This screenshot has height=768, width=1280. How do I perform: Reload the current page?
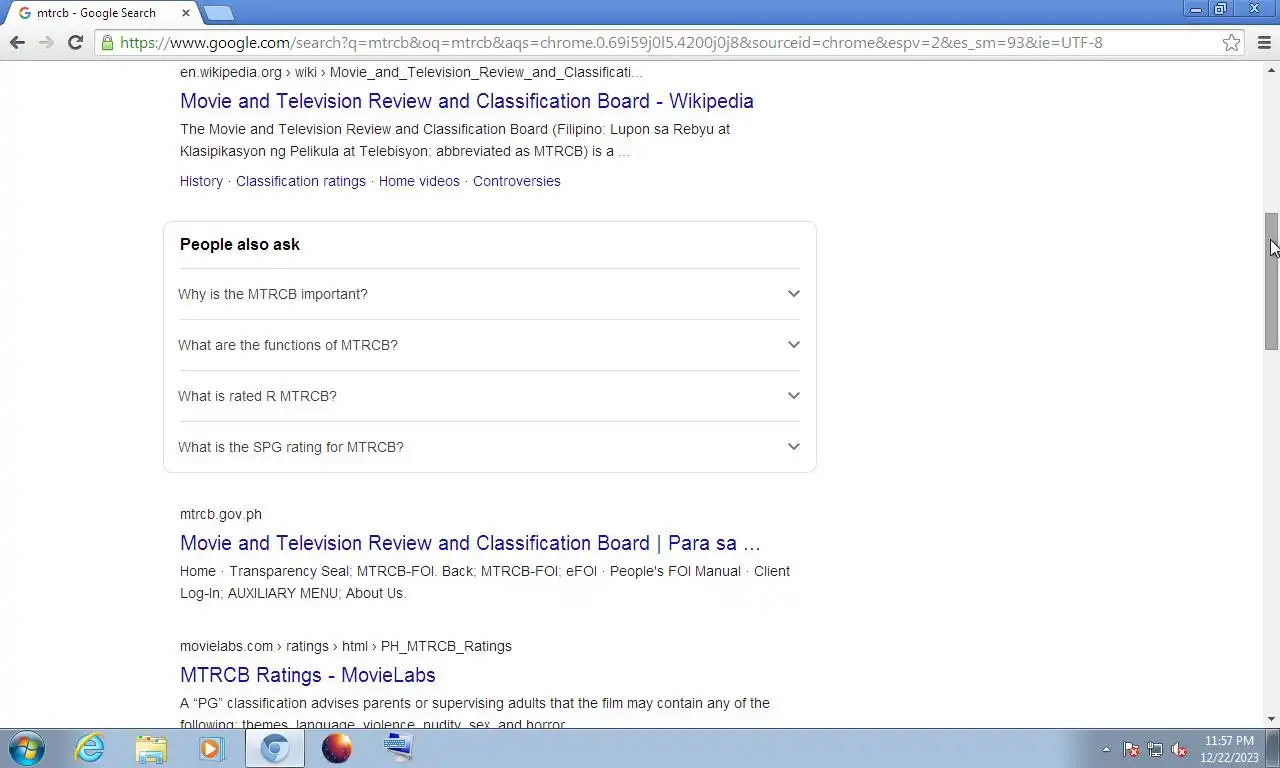(75, 42)
